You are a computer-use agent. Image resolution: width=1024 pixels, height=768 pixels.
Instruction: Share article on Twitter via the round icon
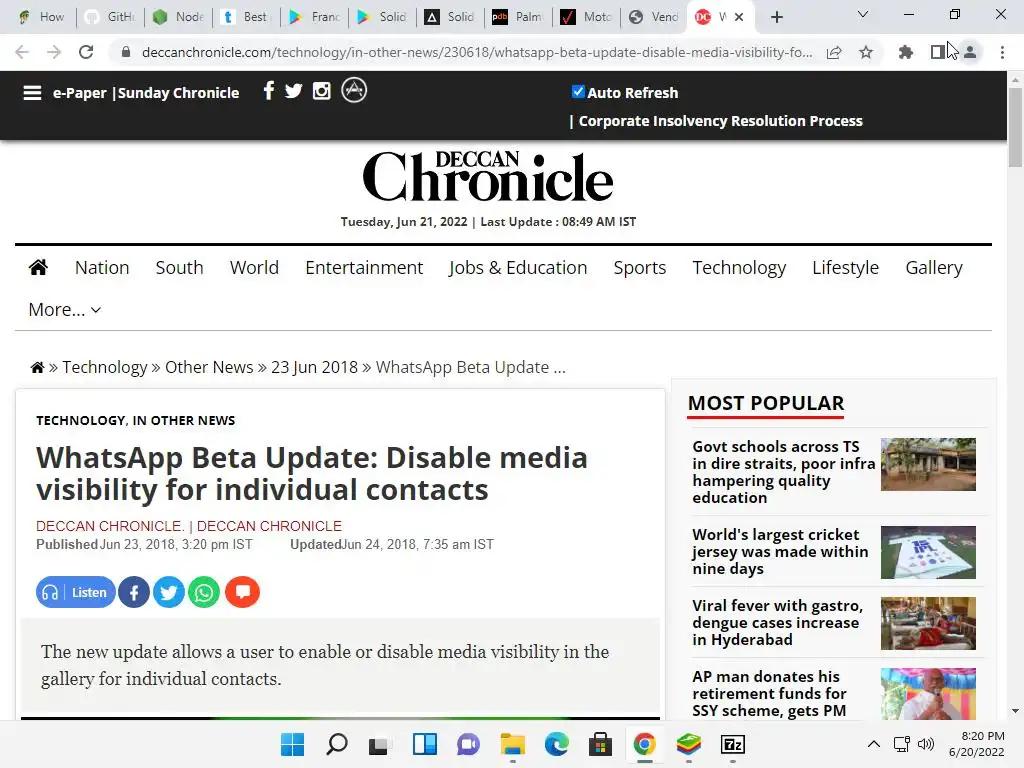[168, 592]
